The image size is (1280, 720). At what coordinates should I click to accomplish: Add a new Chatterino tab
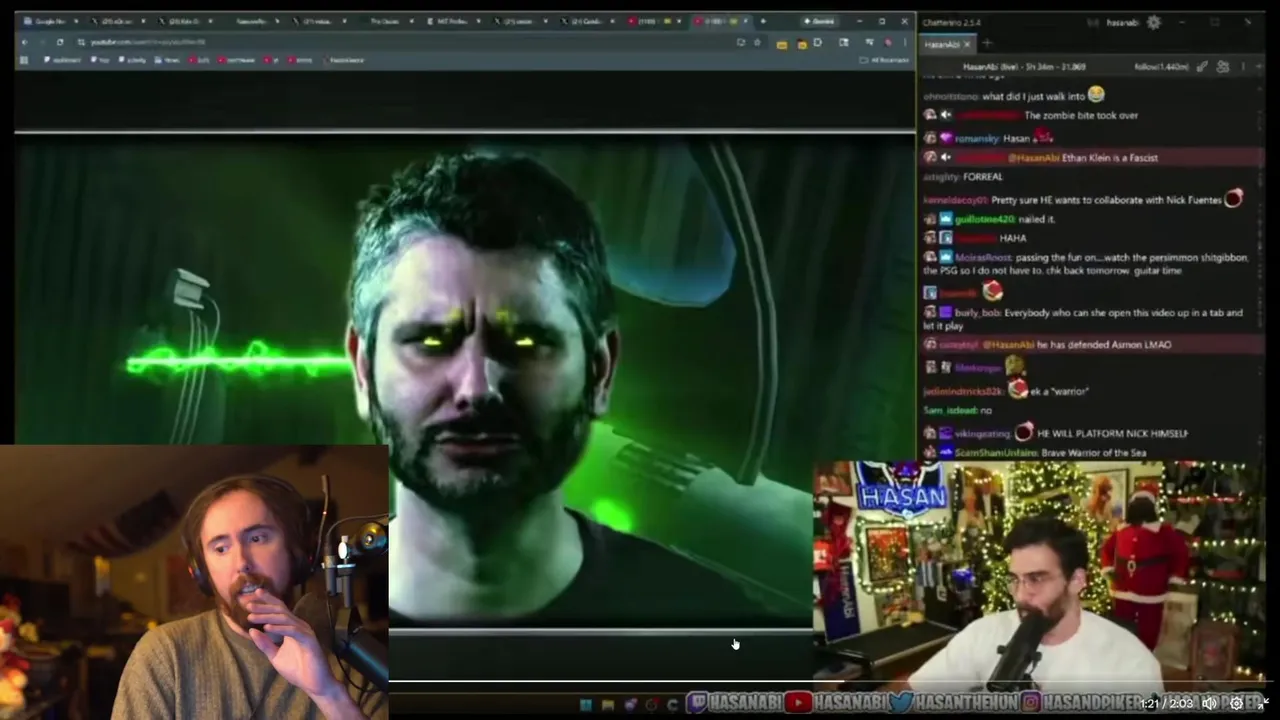pos(987,43)
